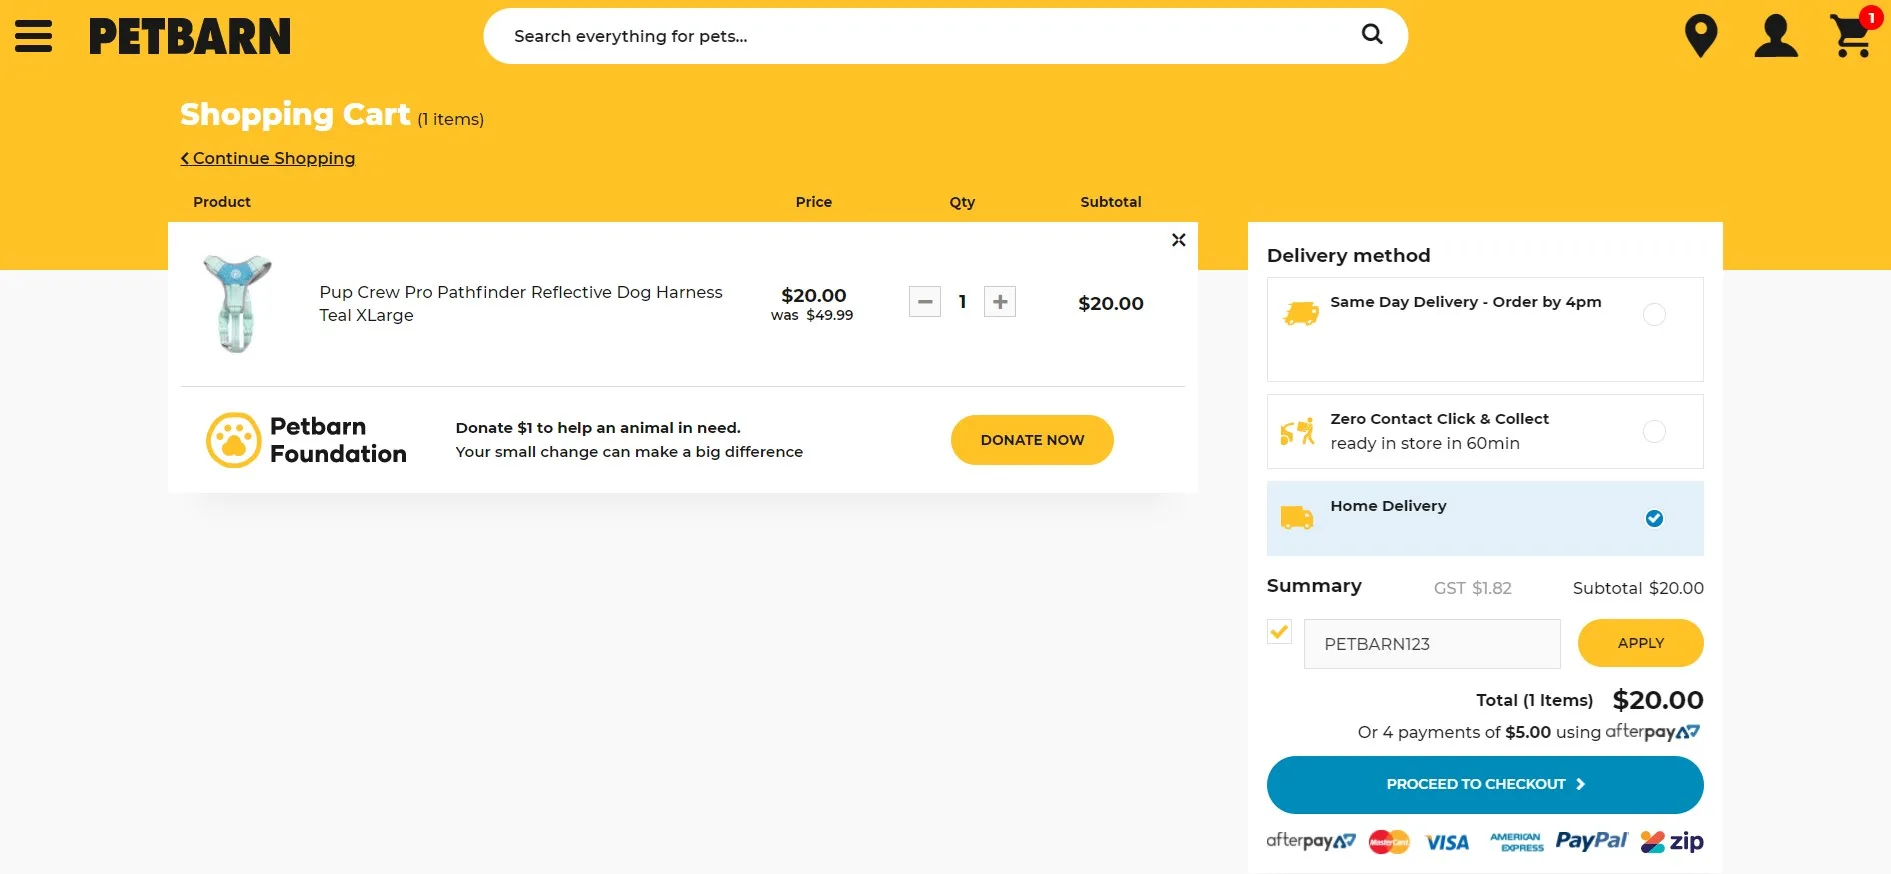Open the user account icon
Image resolution: width=1891 pixels, height=874 pixels.
click(1775, 36)
